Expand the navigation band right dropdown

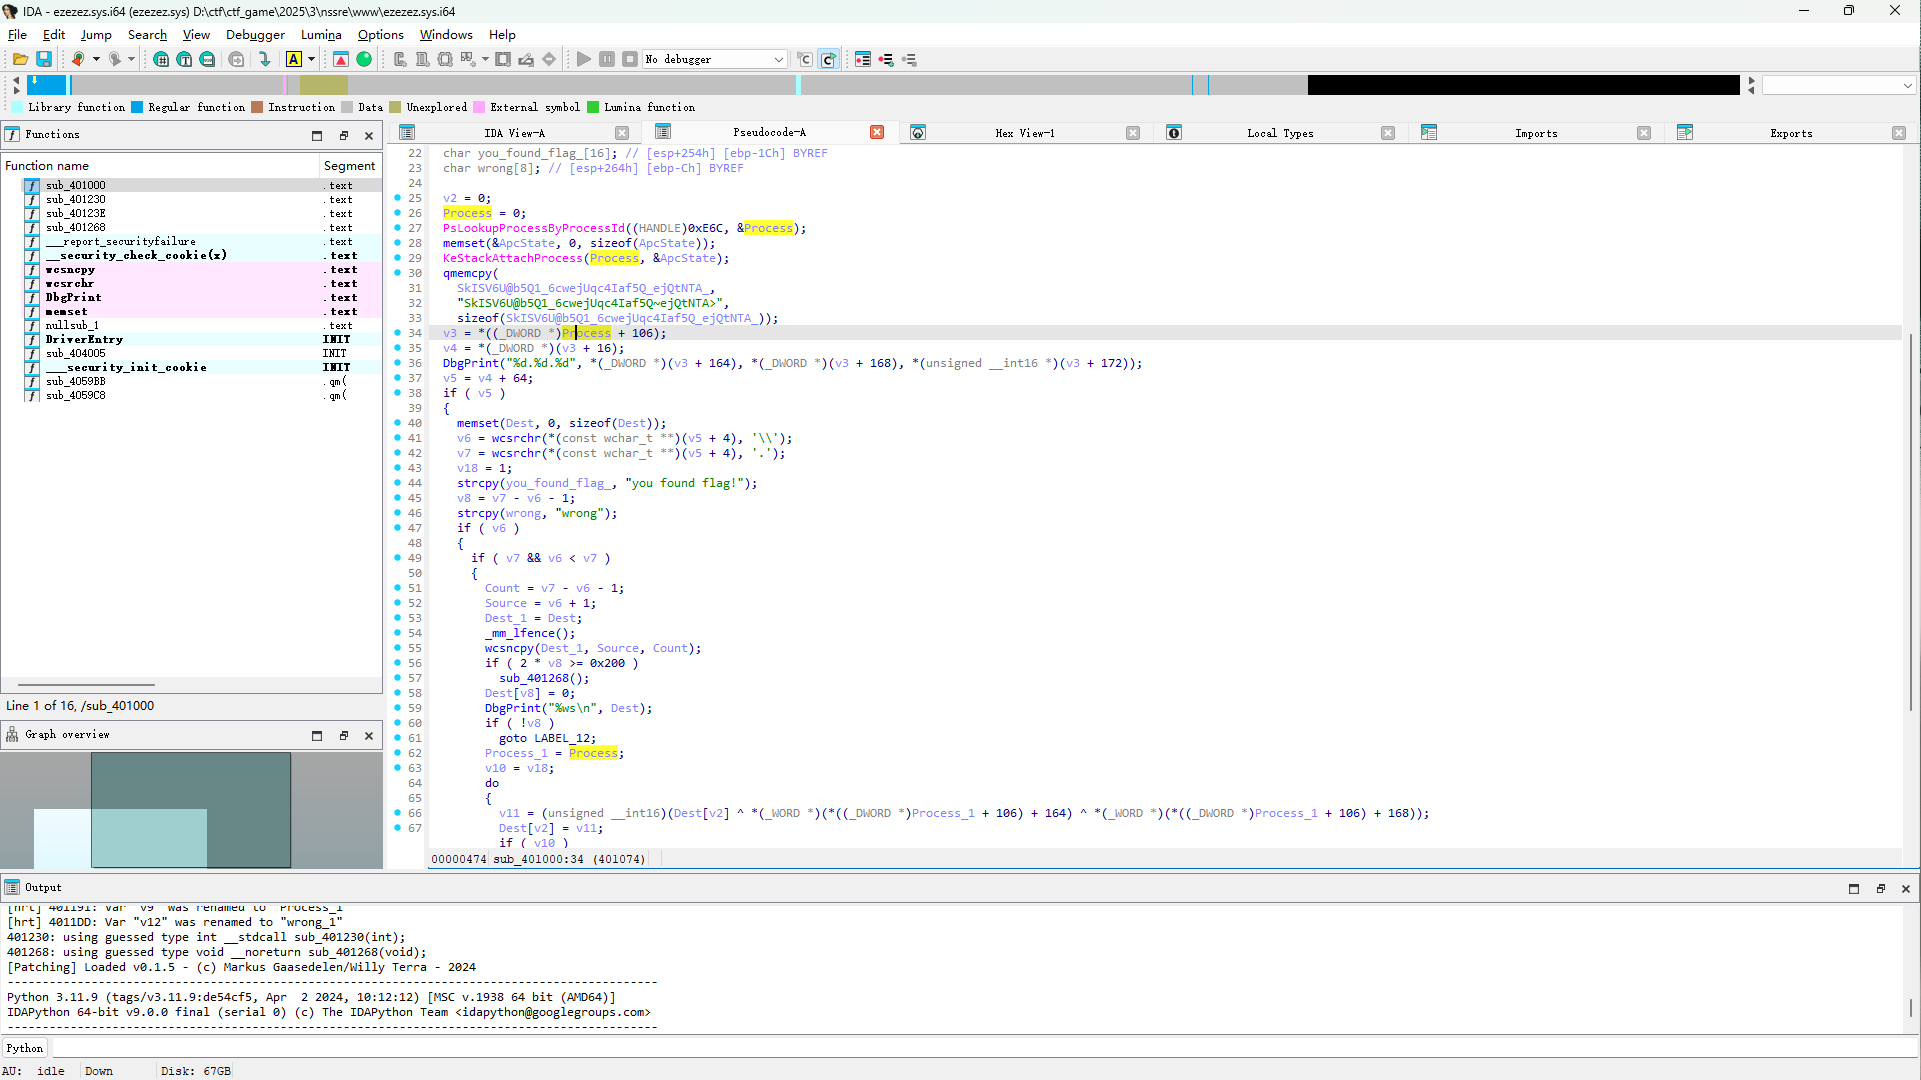pos(1907,86)
